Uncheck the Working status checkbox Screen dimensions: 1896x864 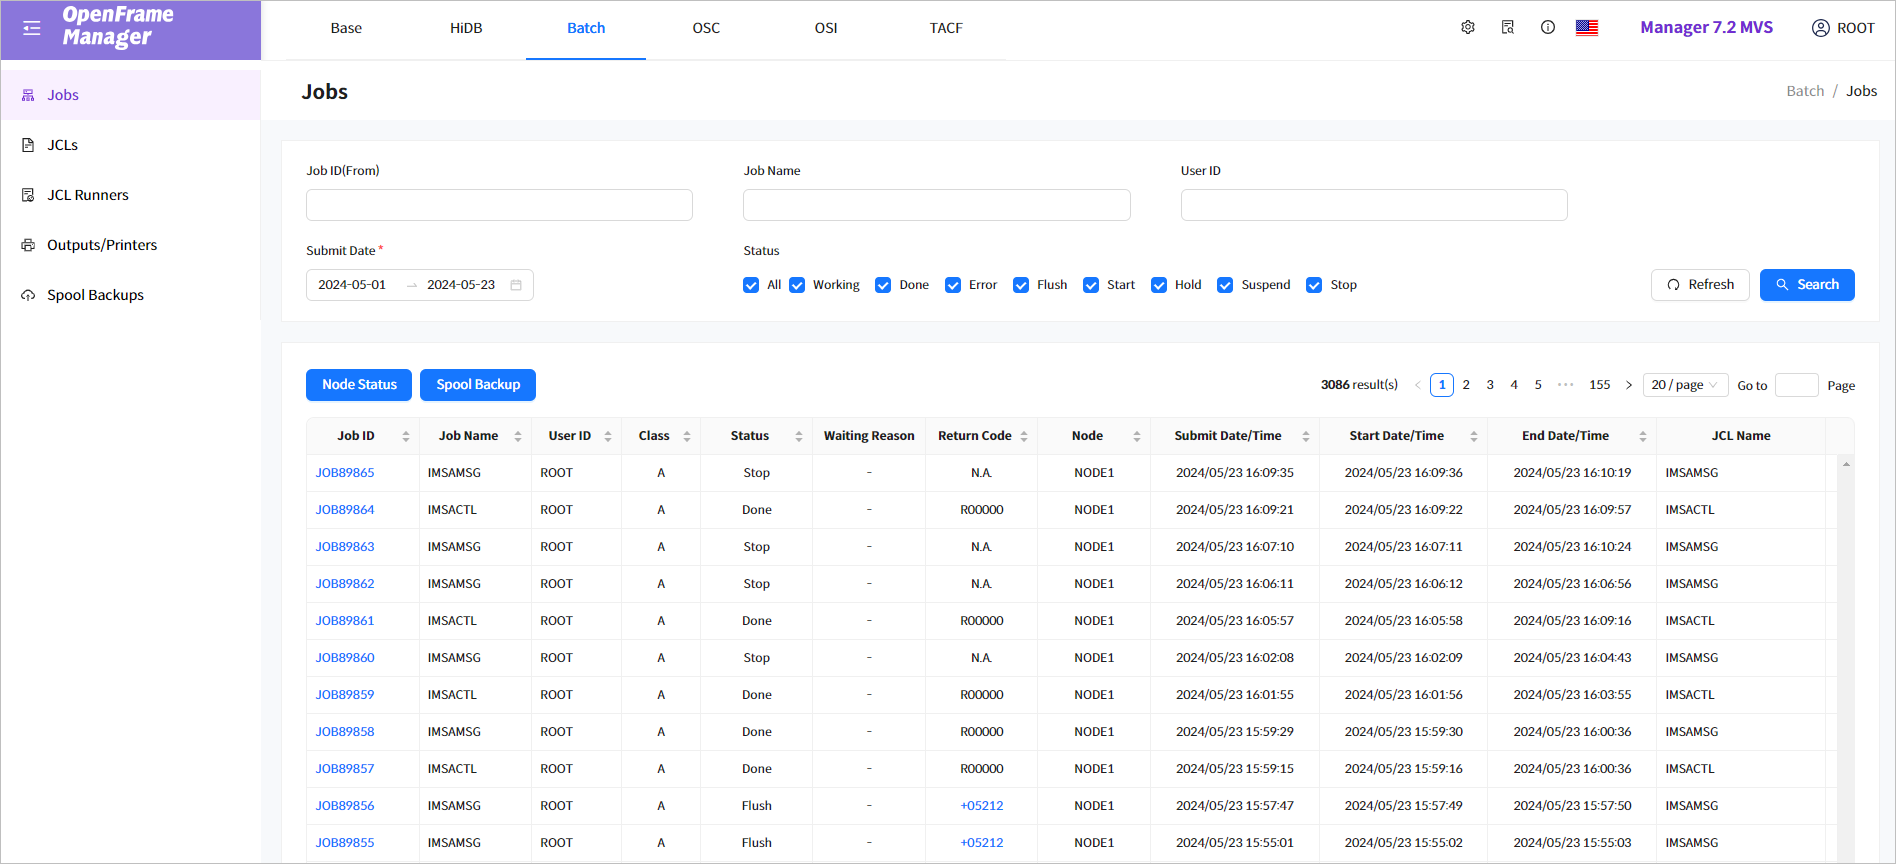click(797, 285)
